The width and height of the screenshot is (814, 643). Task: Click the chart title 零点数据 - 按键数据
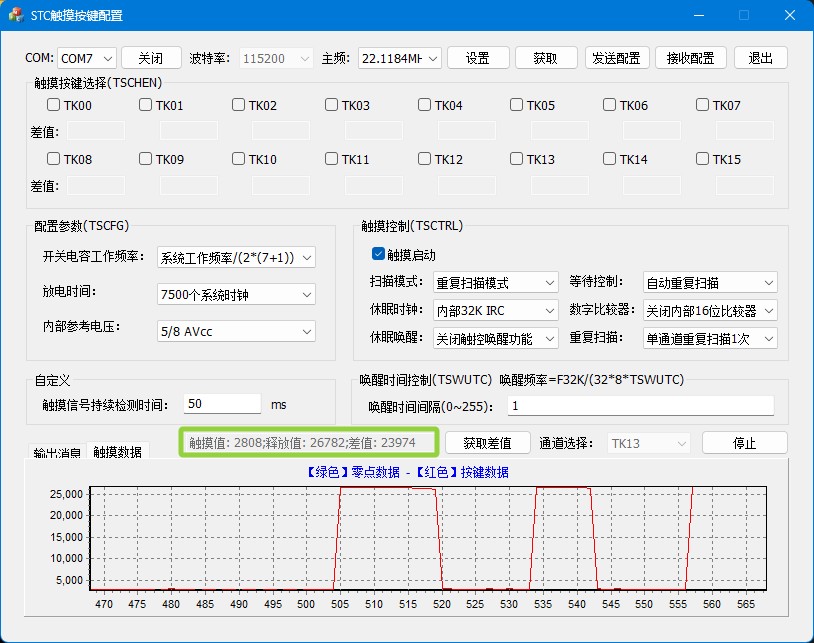tap(406, 472)
